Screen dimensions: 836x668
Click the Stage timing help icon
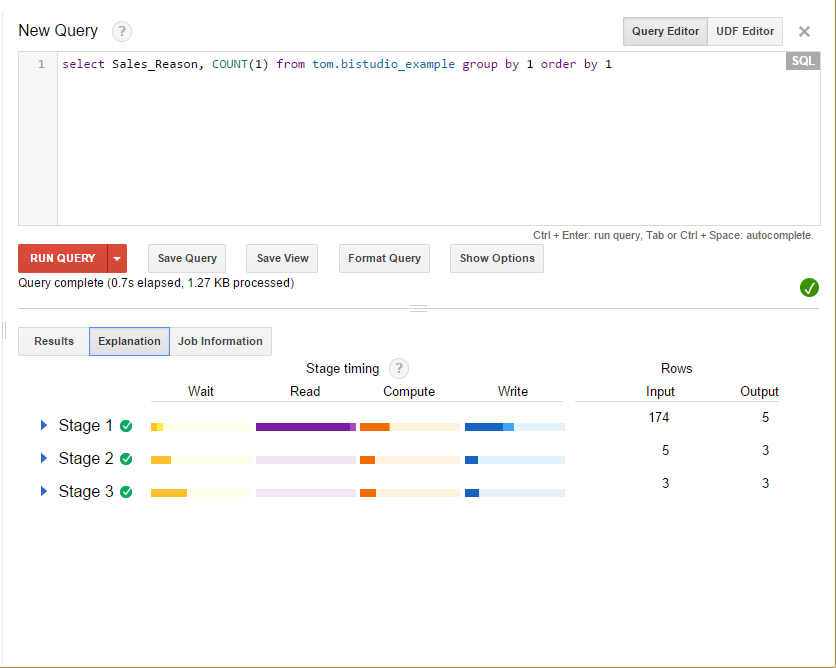tap(399, 368)
